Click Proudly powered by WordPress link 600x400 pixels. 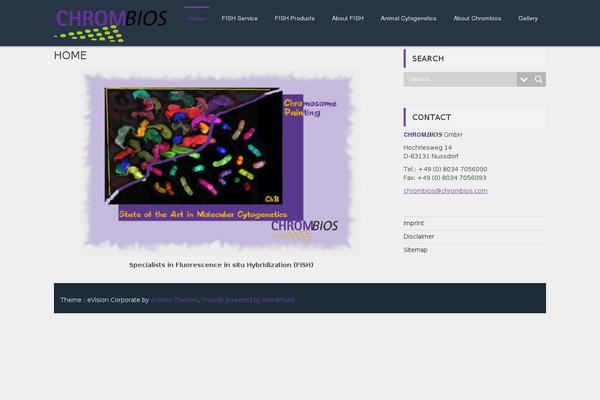click(248, 300)
